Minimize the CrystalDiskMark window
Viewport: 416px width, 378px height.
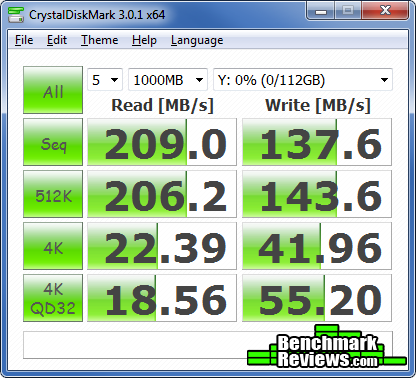click(x=321, y=11)
